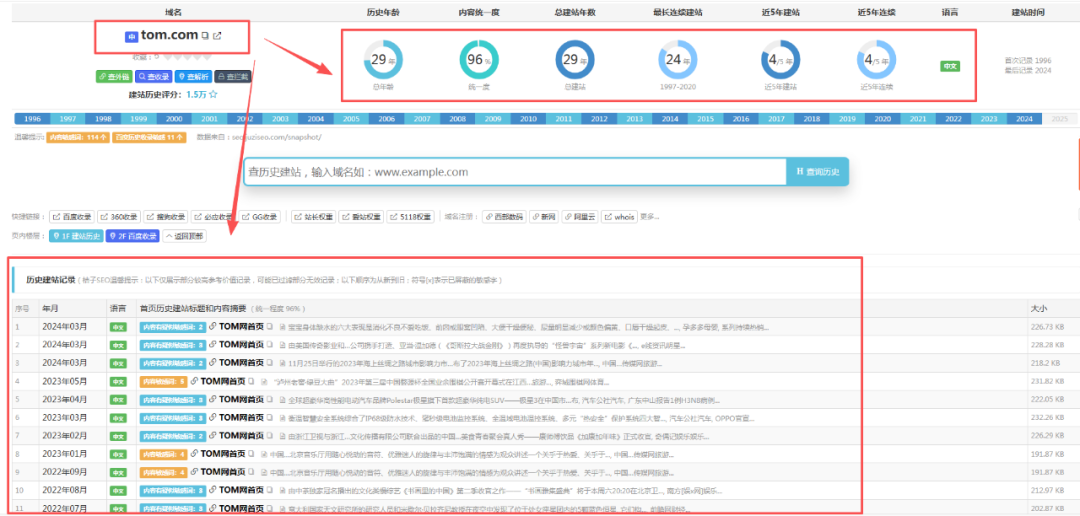Open TOM网首页 link in the 2023年05月 row

tap(223, 381)
